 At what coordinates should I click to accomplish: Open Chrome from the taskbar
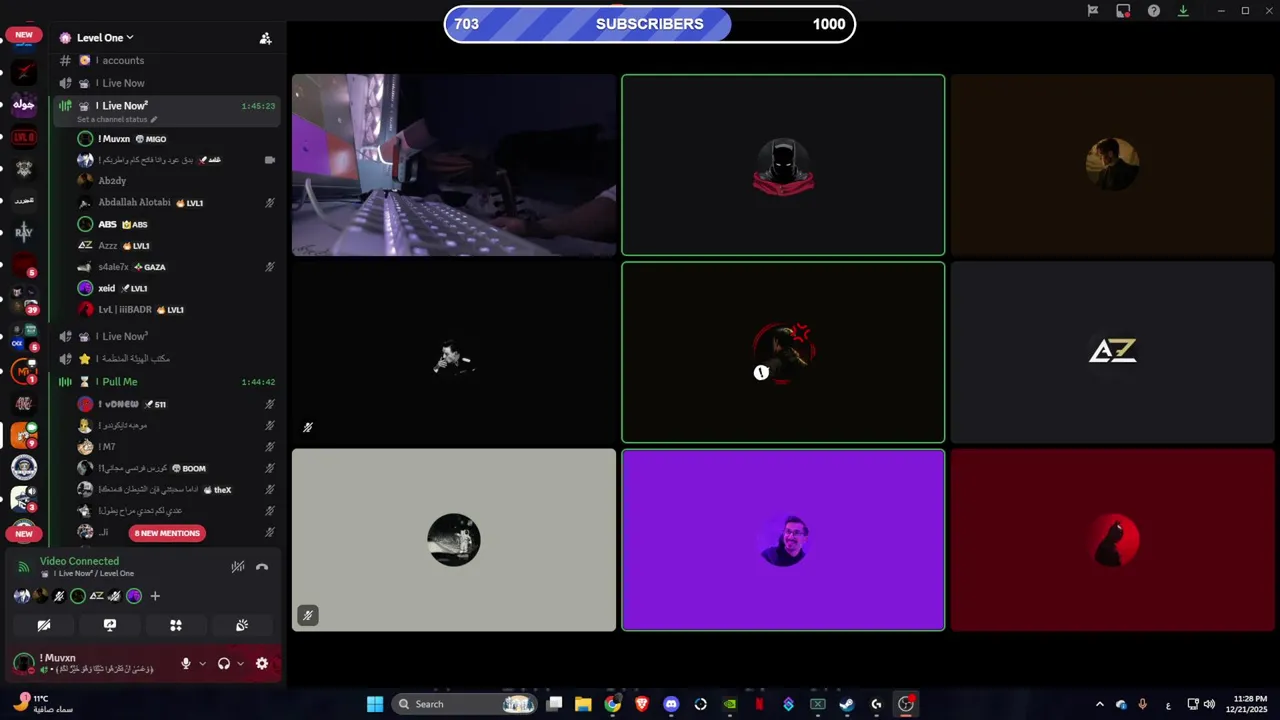point(612,704)
